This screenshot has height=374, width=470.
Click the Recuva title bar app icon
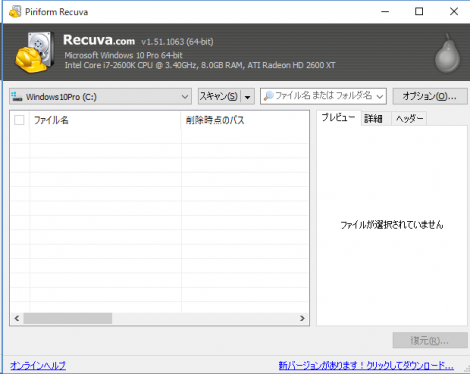click(x=15, y=12)
